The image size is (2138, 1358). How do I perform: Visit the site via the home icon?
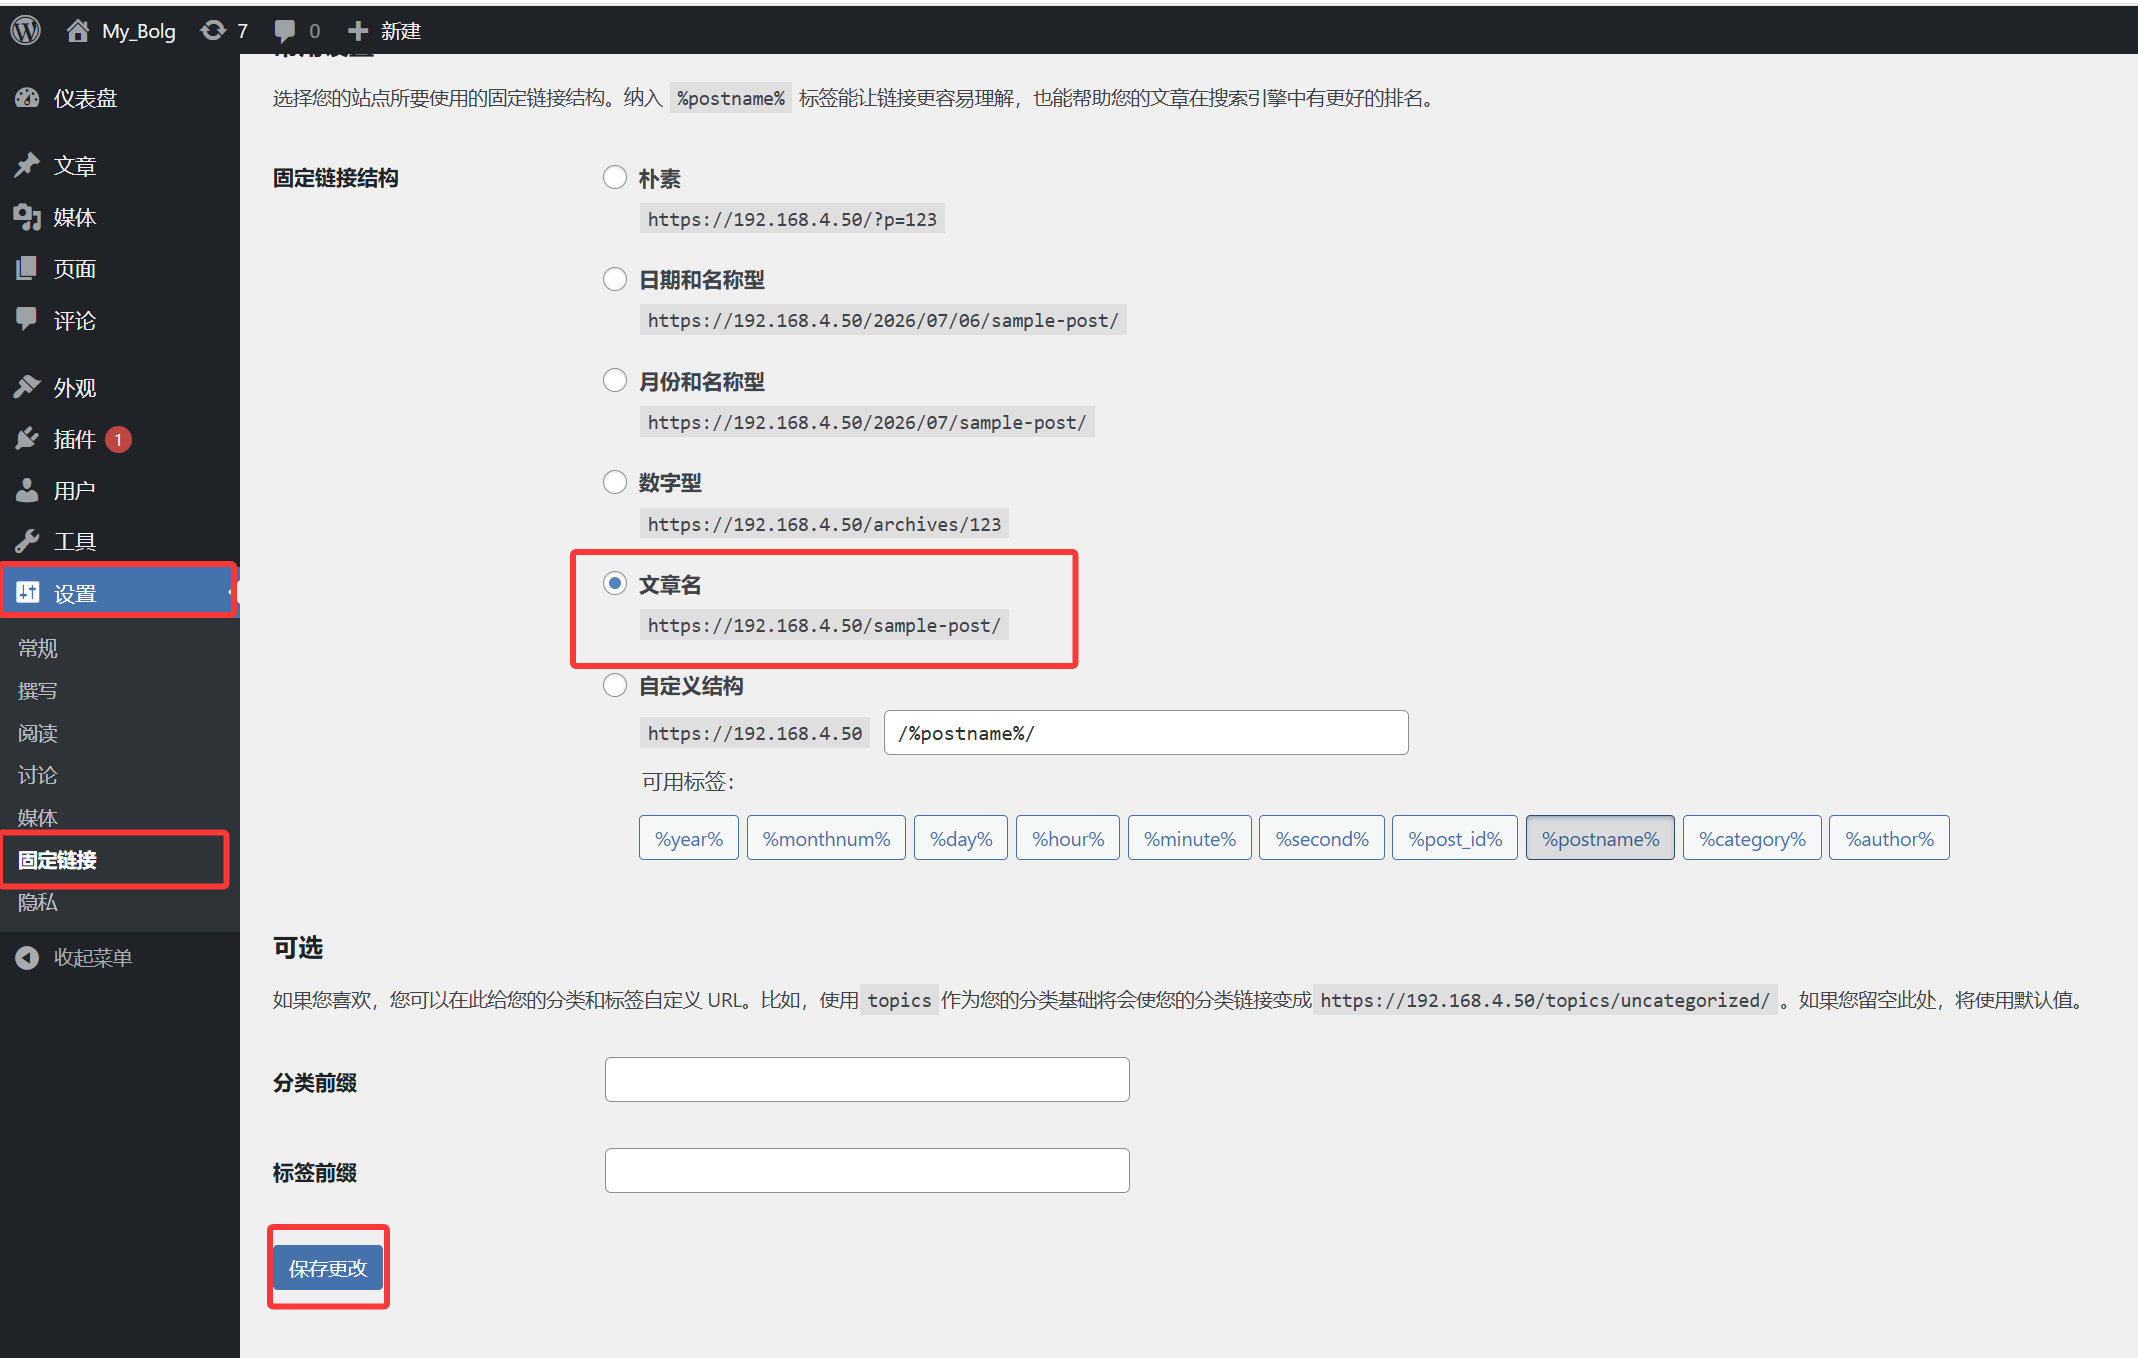tap(78, 31)
